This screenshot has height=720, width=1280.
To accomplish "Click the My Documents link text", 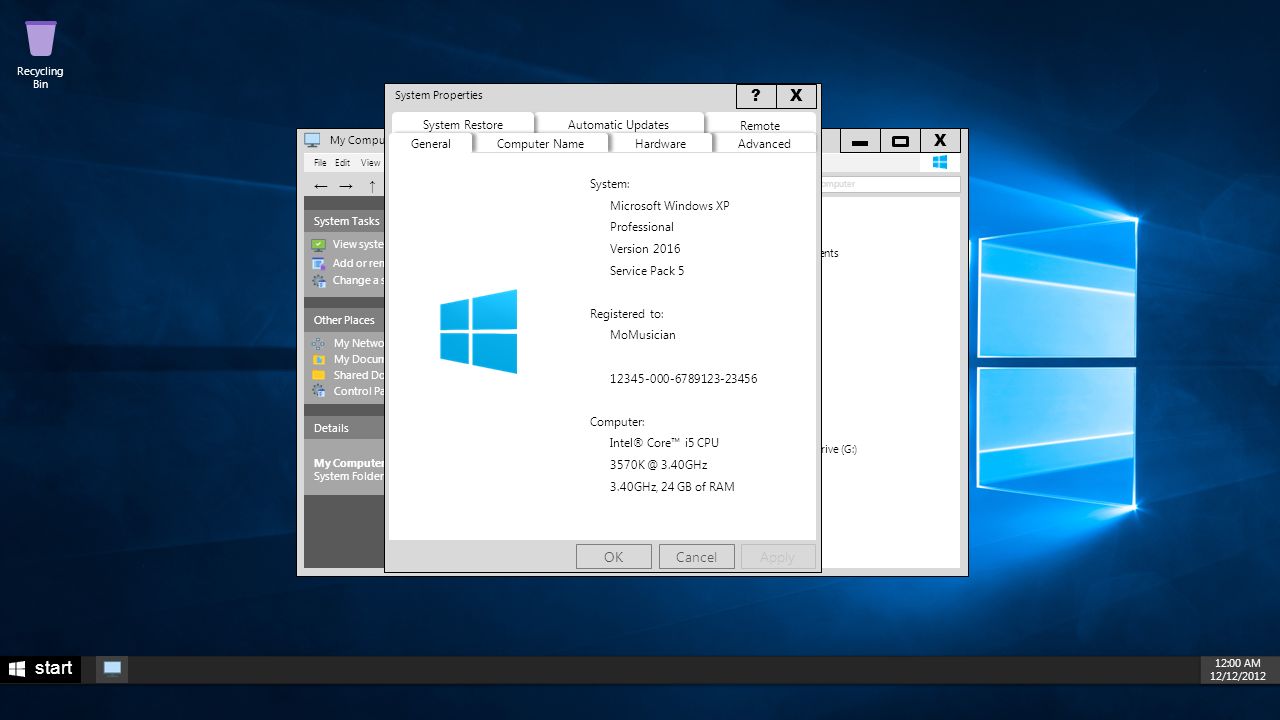I will click(x=359, y=359).
